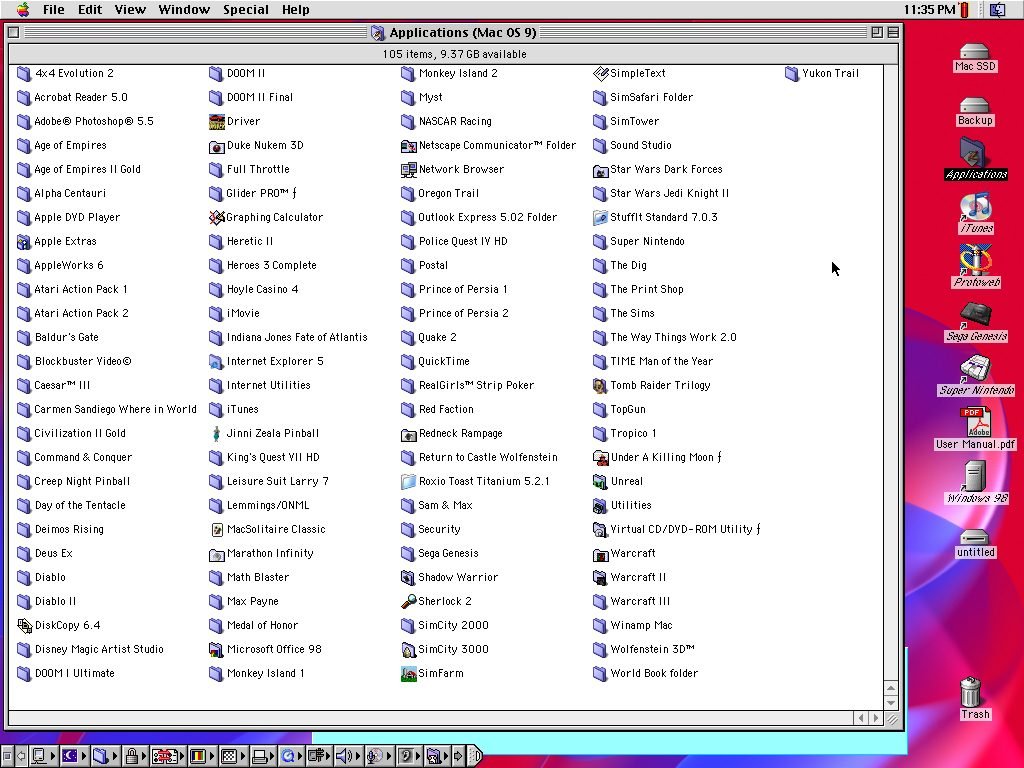This screenshot has height=768, width=1024.
Task: Click the Tomb Raider Trilogy icon
Action: [601, 385]
